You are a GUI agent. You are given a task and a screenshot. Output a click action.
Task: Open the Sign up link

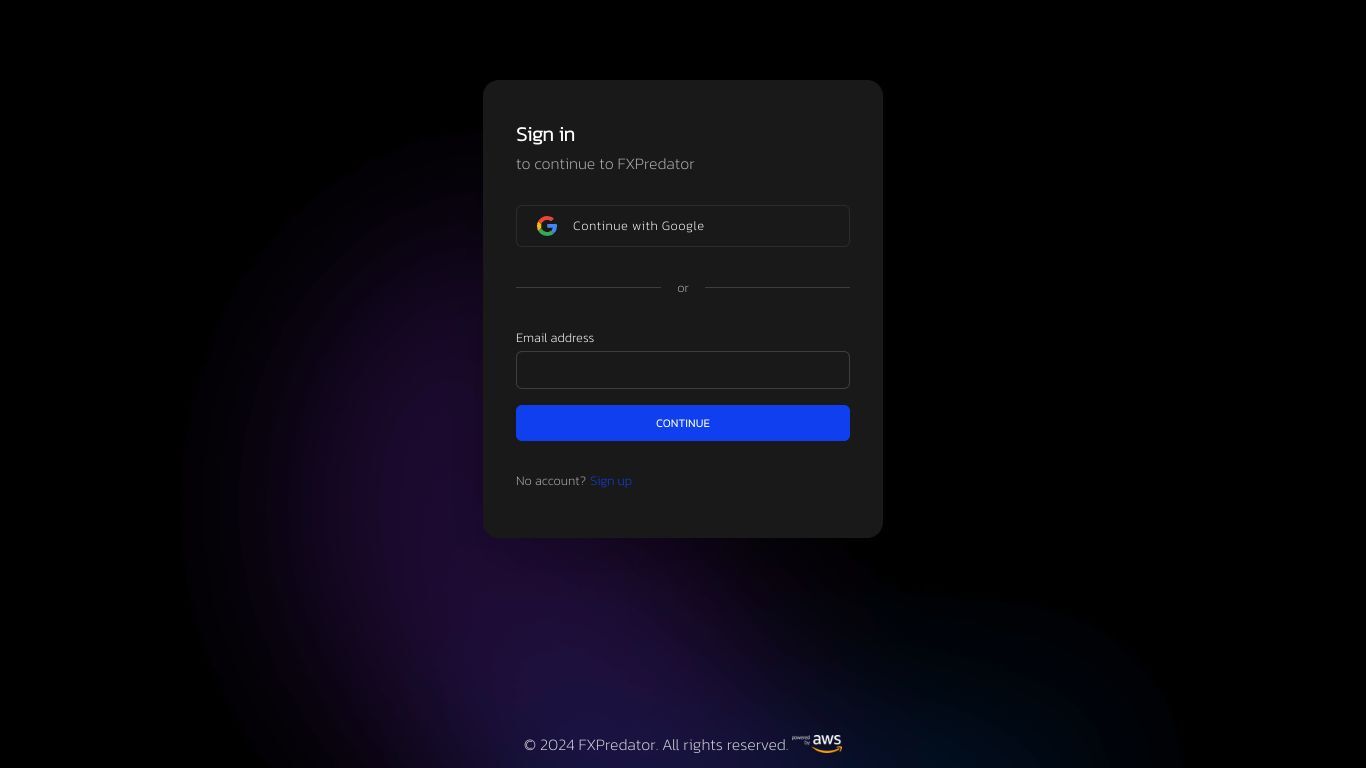click(611, 481)
